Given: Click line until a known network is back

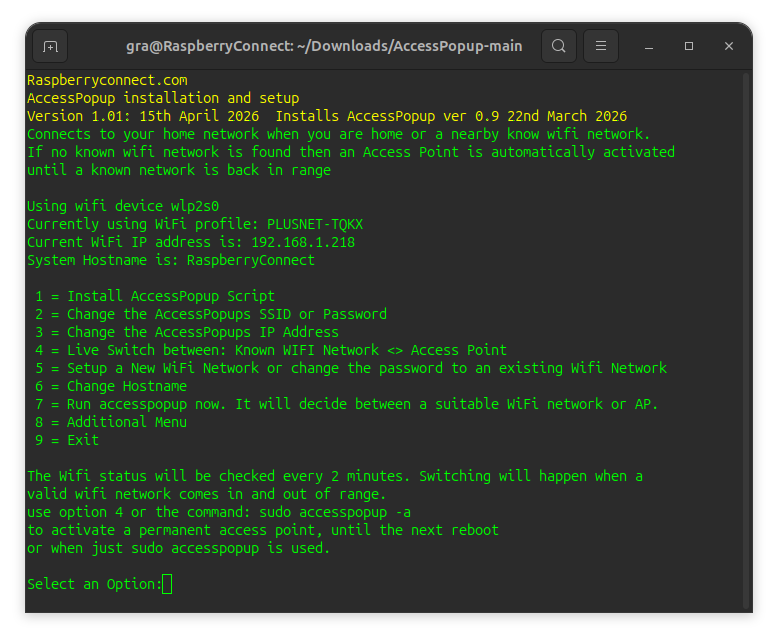Looking at the screenshot, I should tap(179, 170).
